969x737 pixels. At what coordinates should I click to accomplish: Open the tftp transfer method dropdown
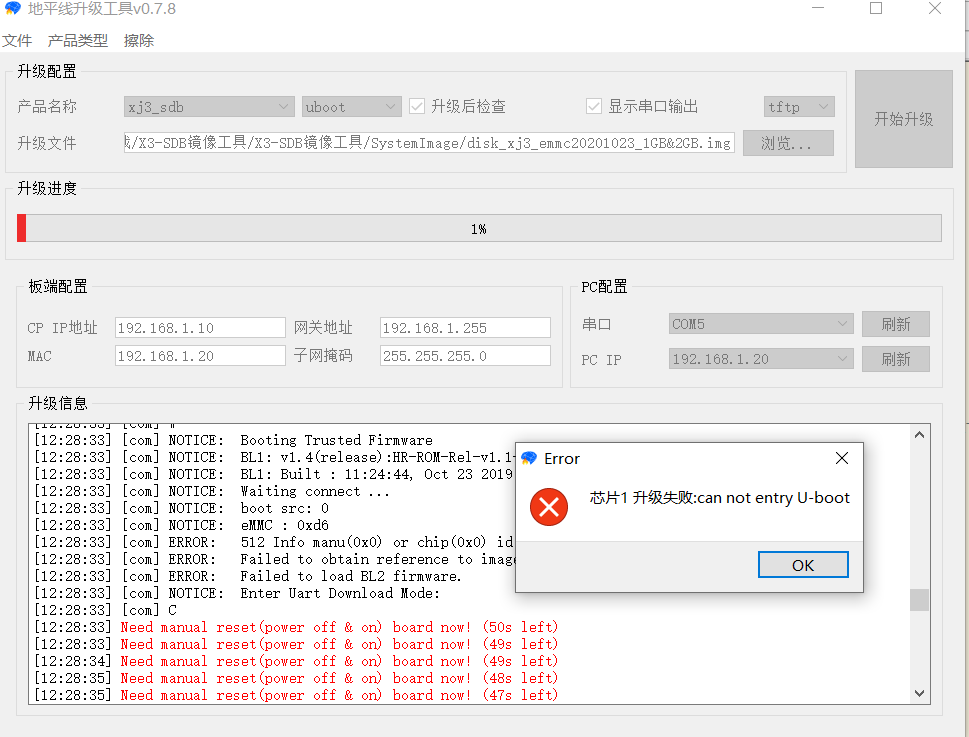pos(798,107)
